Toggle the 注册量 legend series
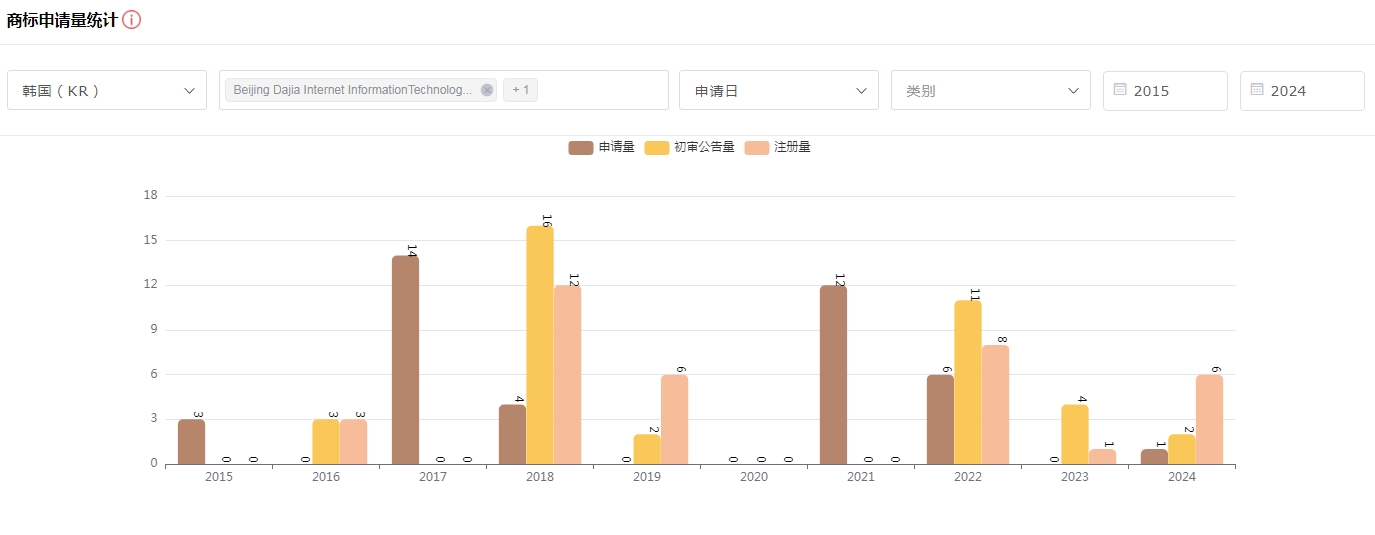The width and height of the screenshot is (1375, 535). point(778,147)
